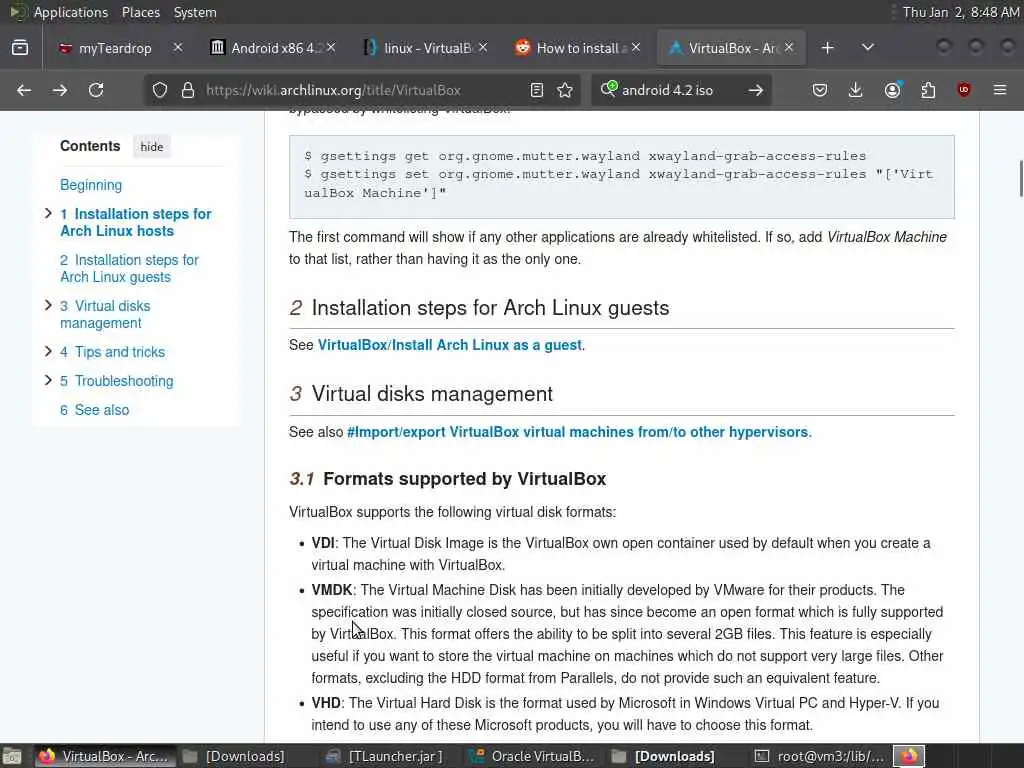
Task: Hide the Contents sidebar
Action: click(x=152, y=147)
